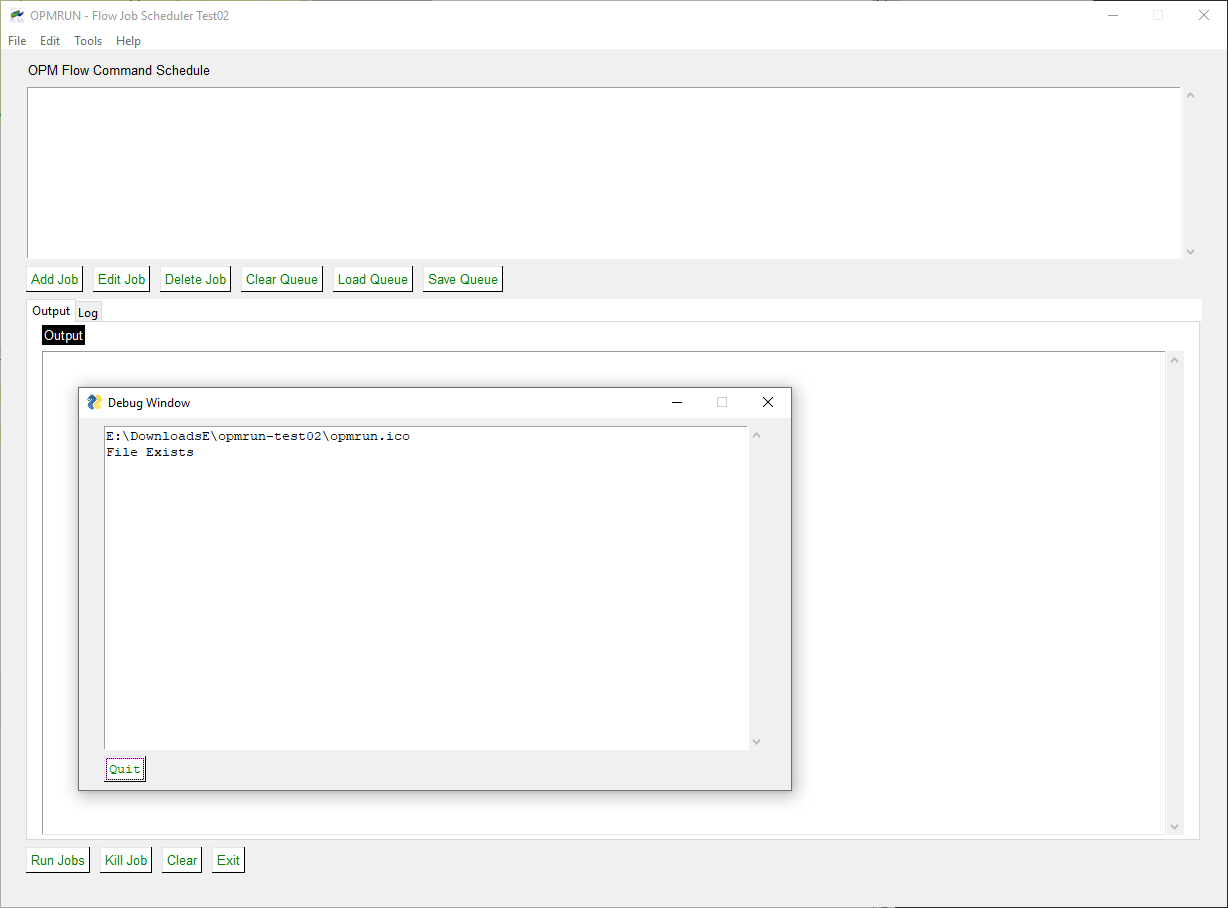Save the current queue

coord(463,279)
